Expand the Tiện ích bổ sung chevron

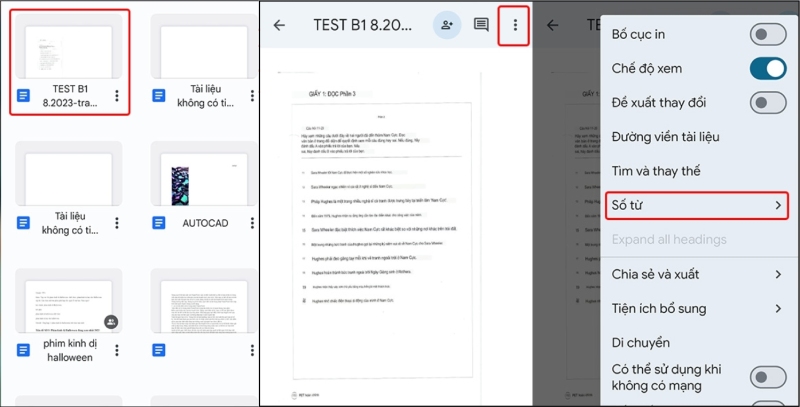point(778,309)
